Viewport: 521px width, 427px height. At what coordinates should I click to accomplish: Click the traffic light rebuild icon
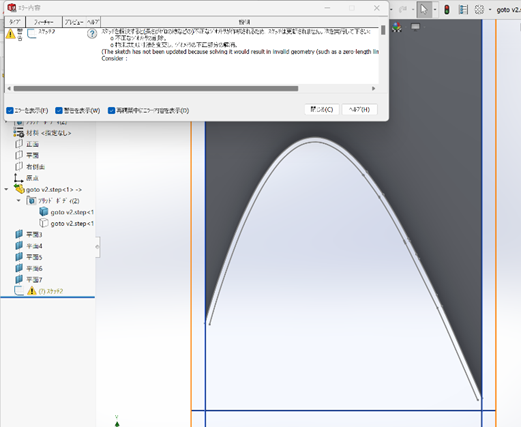point(446,10)
